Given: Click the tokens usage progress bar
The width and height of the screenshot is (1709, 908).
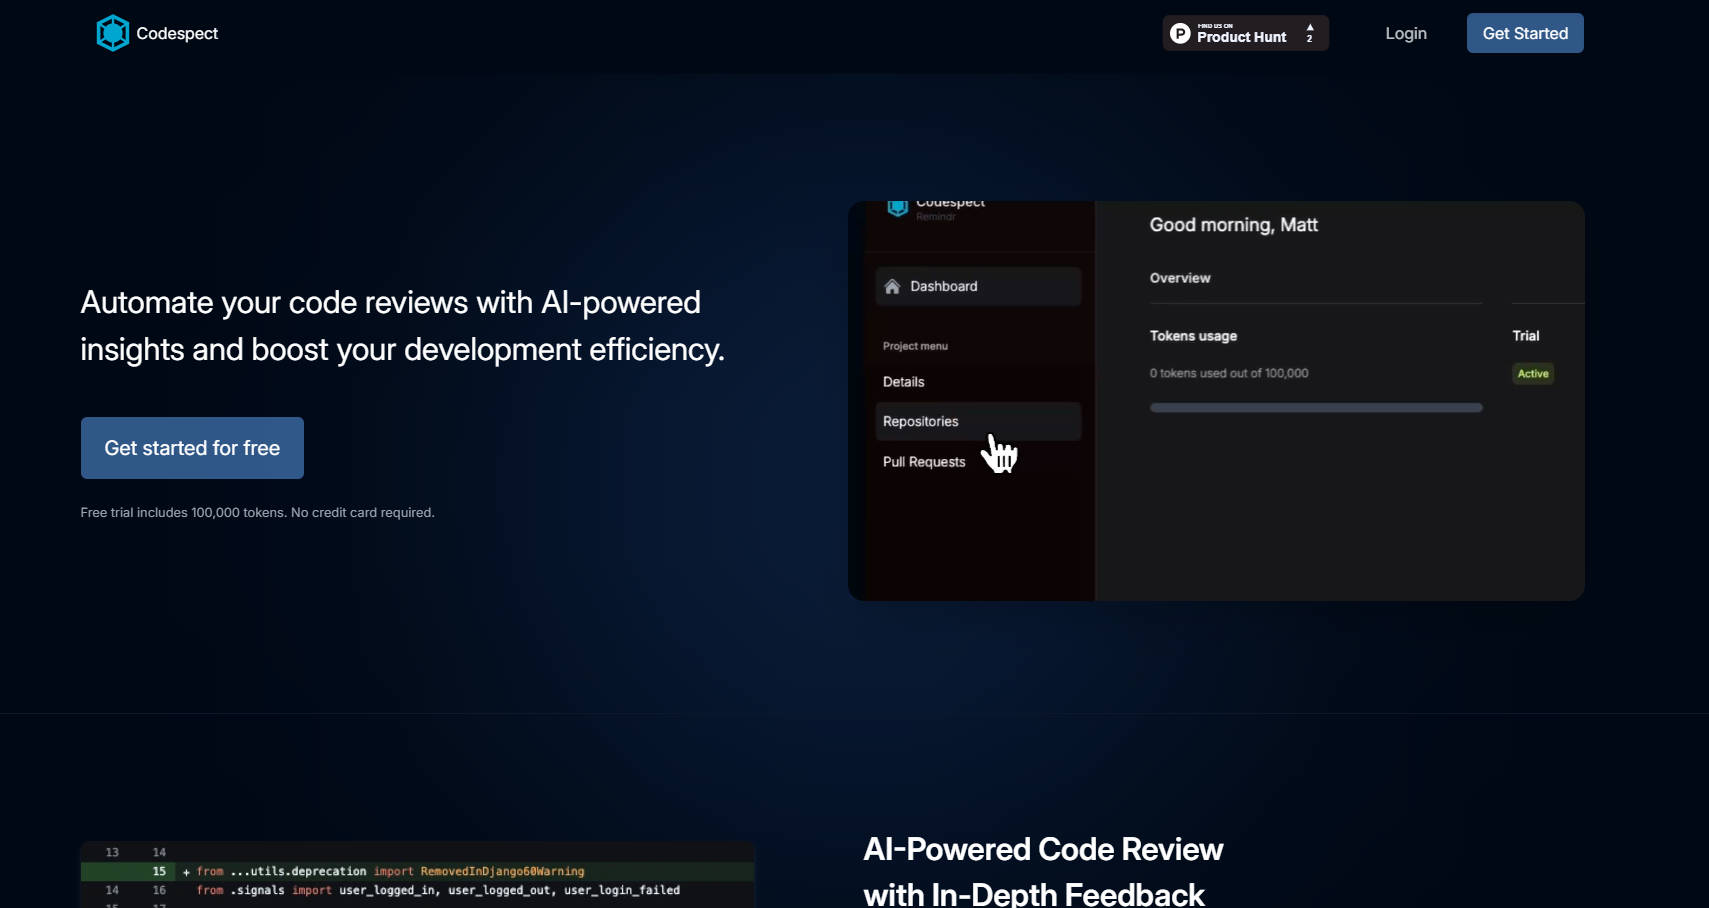Looking at the screenshot, I should [1314, 407].
